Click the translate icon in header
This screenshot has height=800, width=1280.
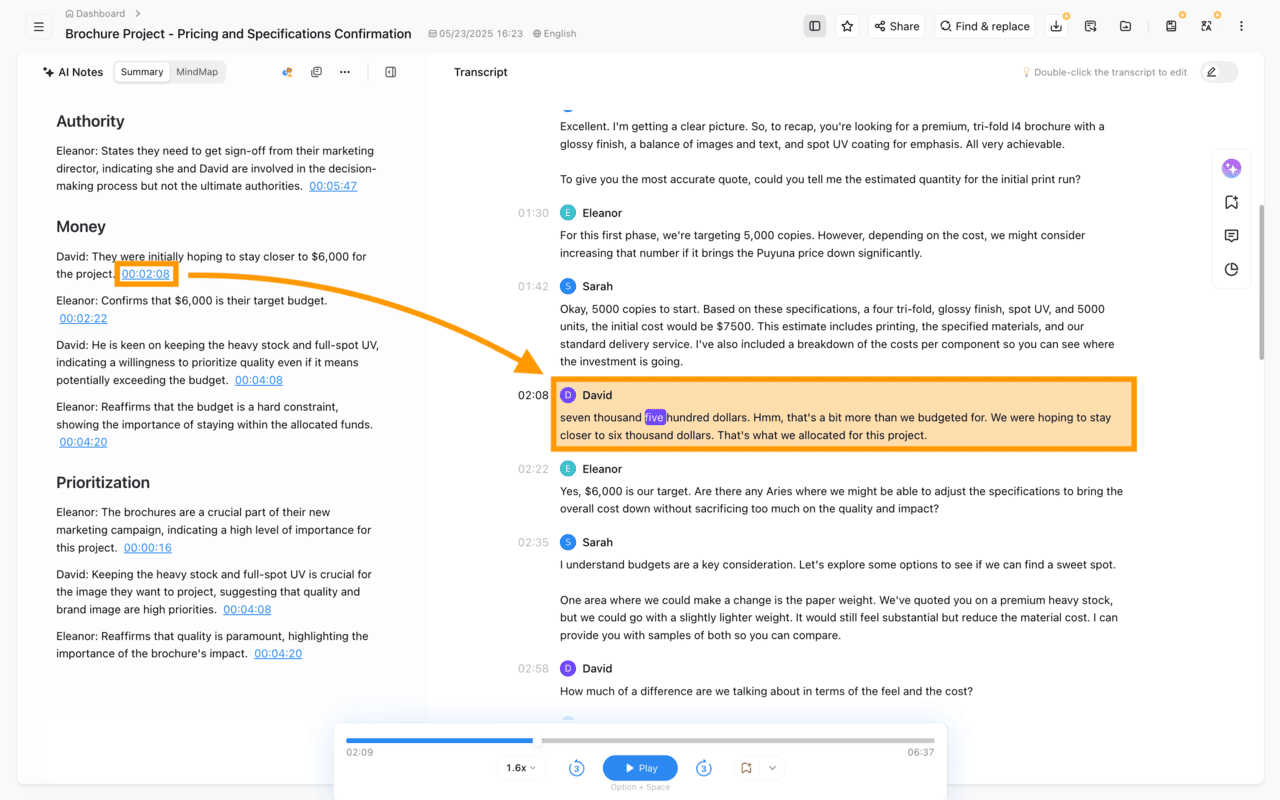click(1207, 26)
